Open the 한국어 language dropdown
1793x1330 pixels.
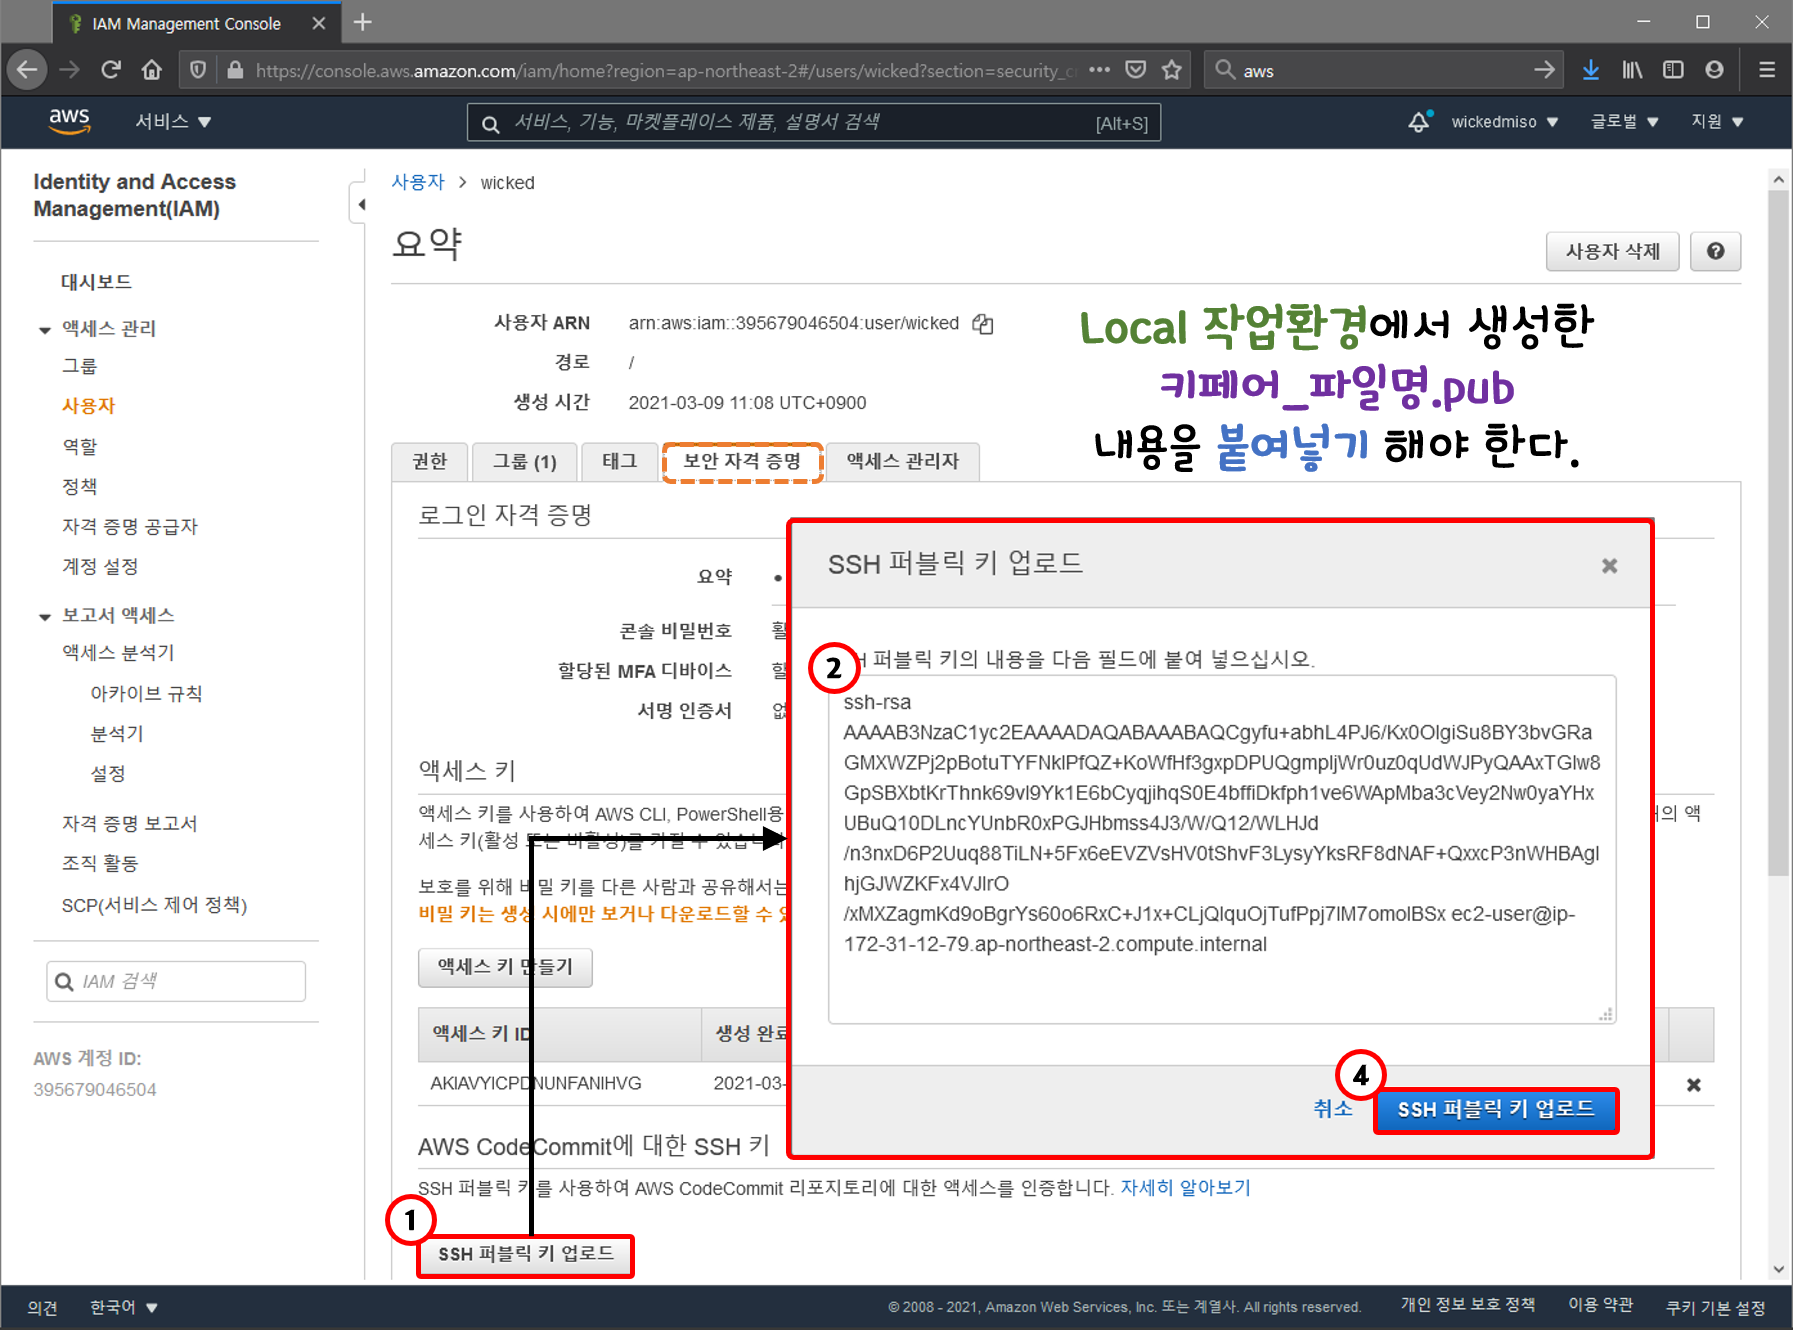pyautogui.click(x=124, y=1307)
